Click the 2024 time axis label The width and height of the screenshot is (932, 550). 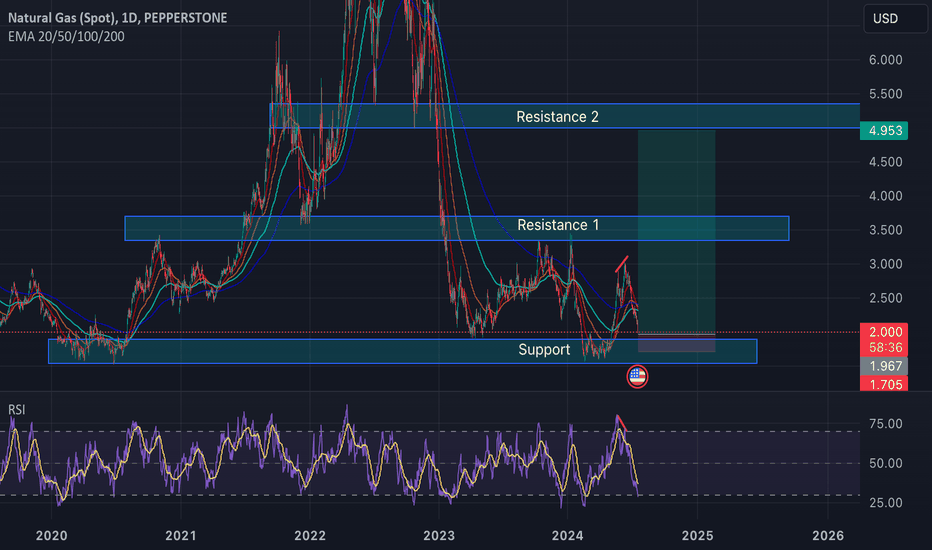568,536
